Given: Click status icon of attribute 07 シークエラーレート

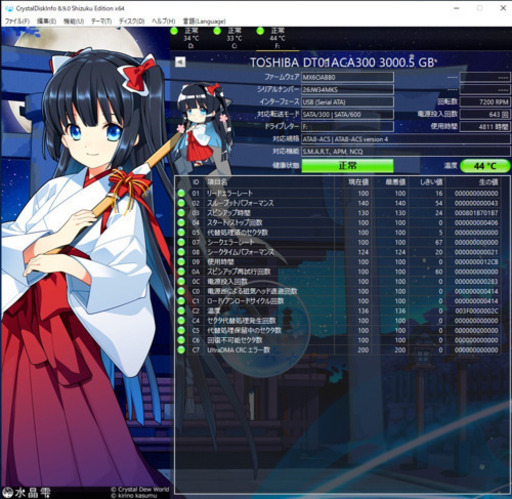Looking at the screenshot, I should coord(181,242).
